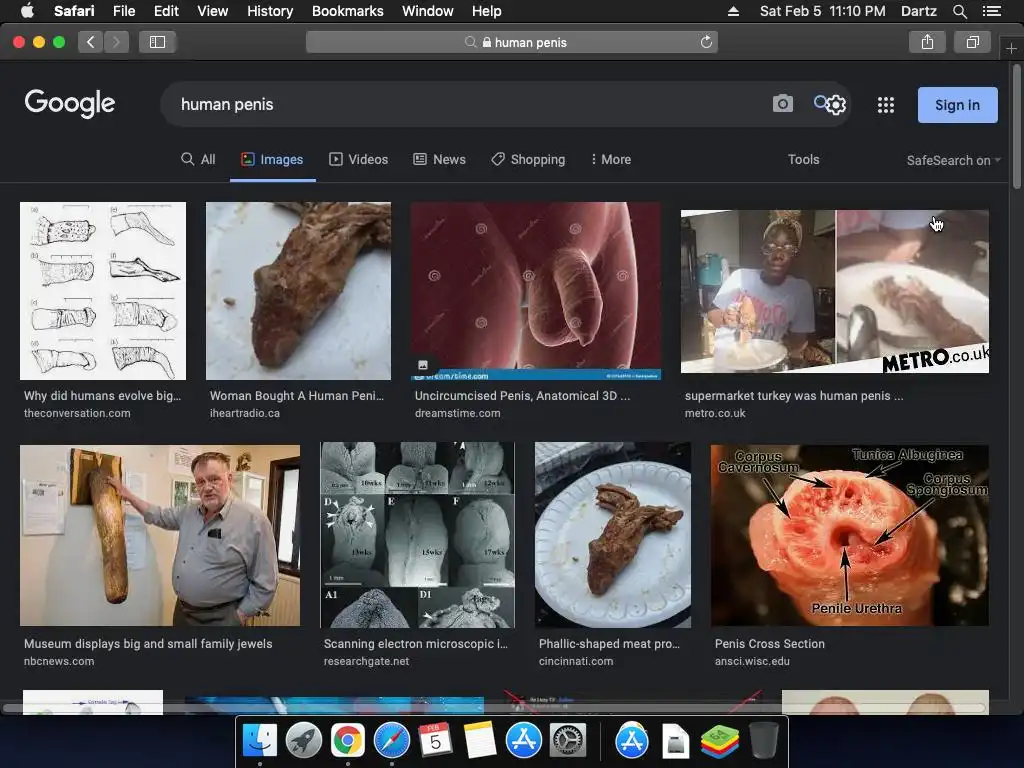Open the History menu
This screenshot has height=768, width=1024.
pyautogui.click(x=270, y=11)
